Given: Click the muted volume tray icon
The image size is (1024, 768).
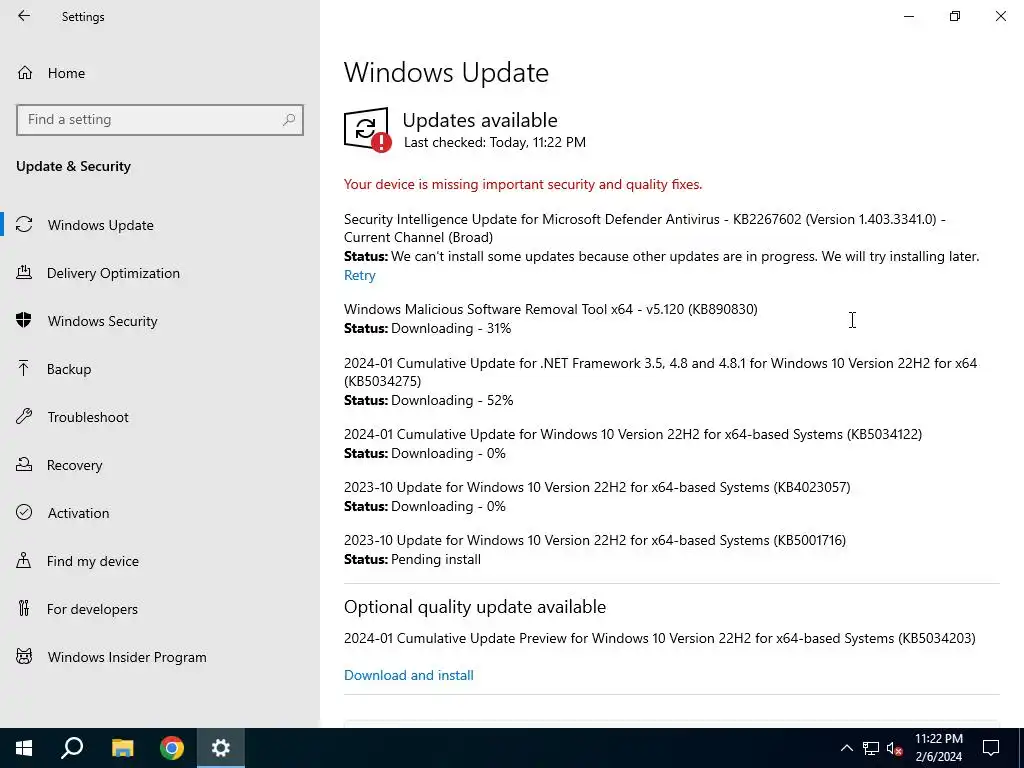Looking at the screenshot, I should tap(895, 748).
